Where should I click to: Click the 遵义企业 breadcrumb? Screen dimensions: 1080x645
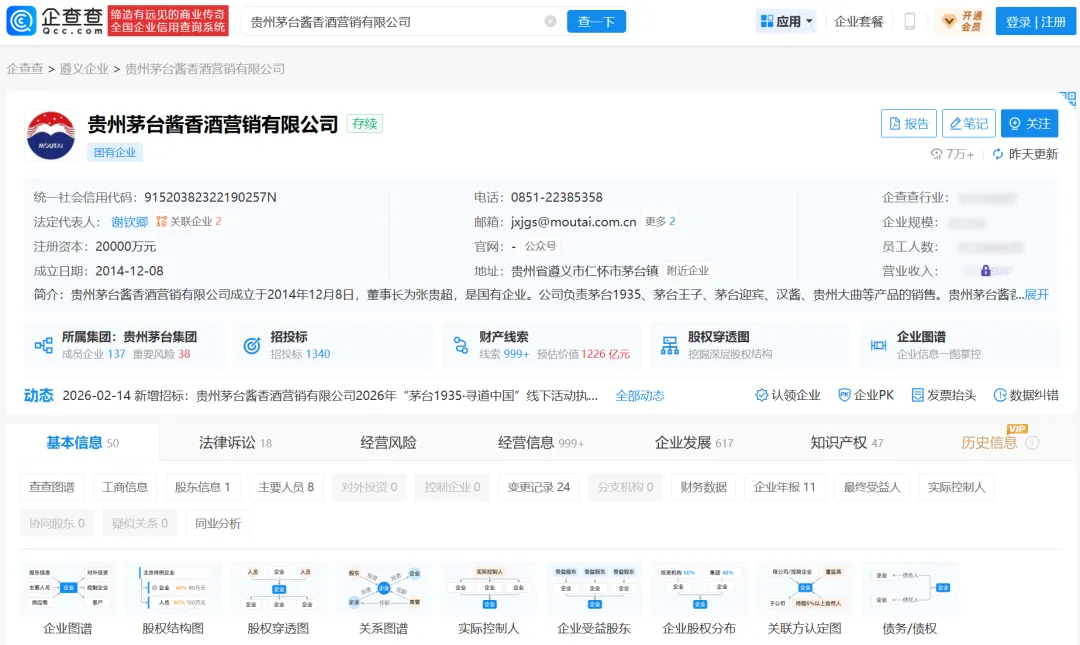click(84, 69)
